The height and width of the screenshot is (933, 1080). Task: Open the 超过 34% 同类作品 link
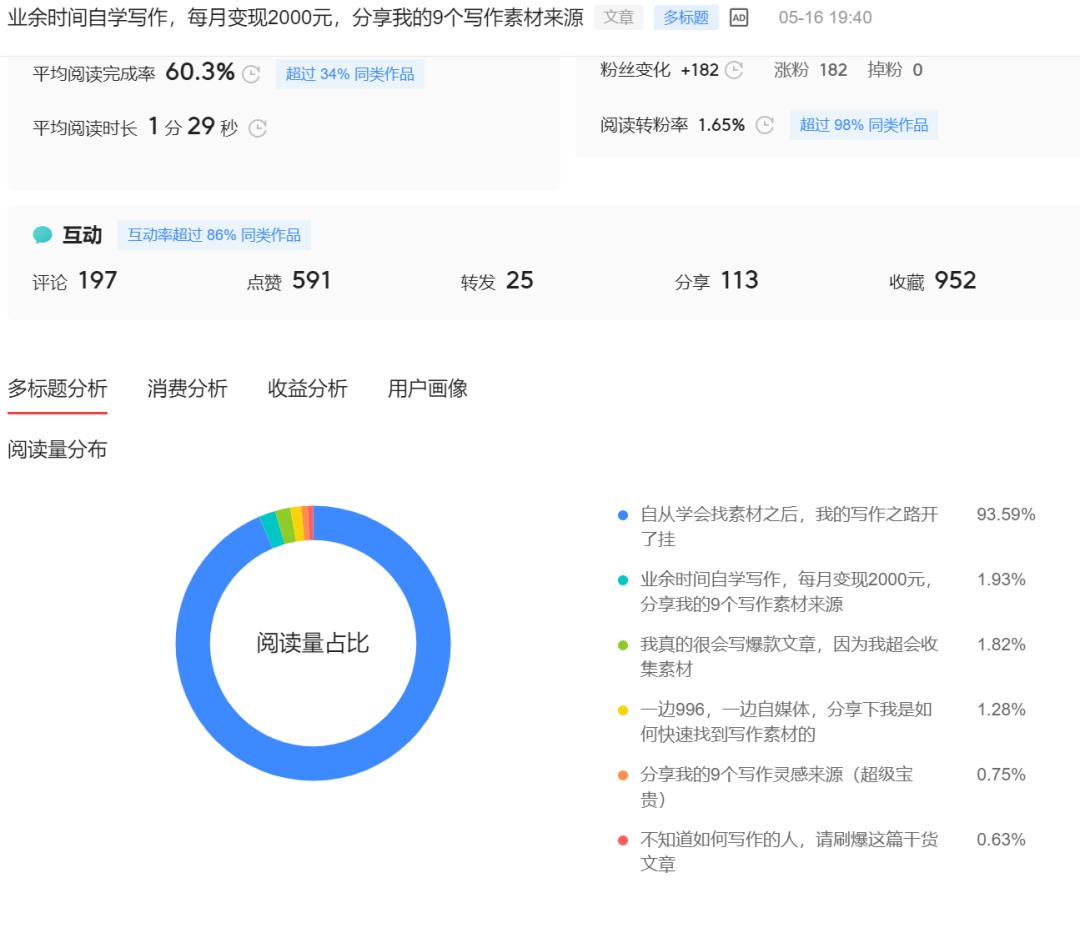pyautogui.click(x=350, y=73)
